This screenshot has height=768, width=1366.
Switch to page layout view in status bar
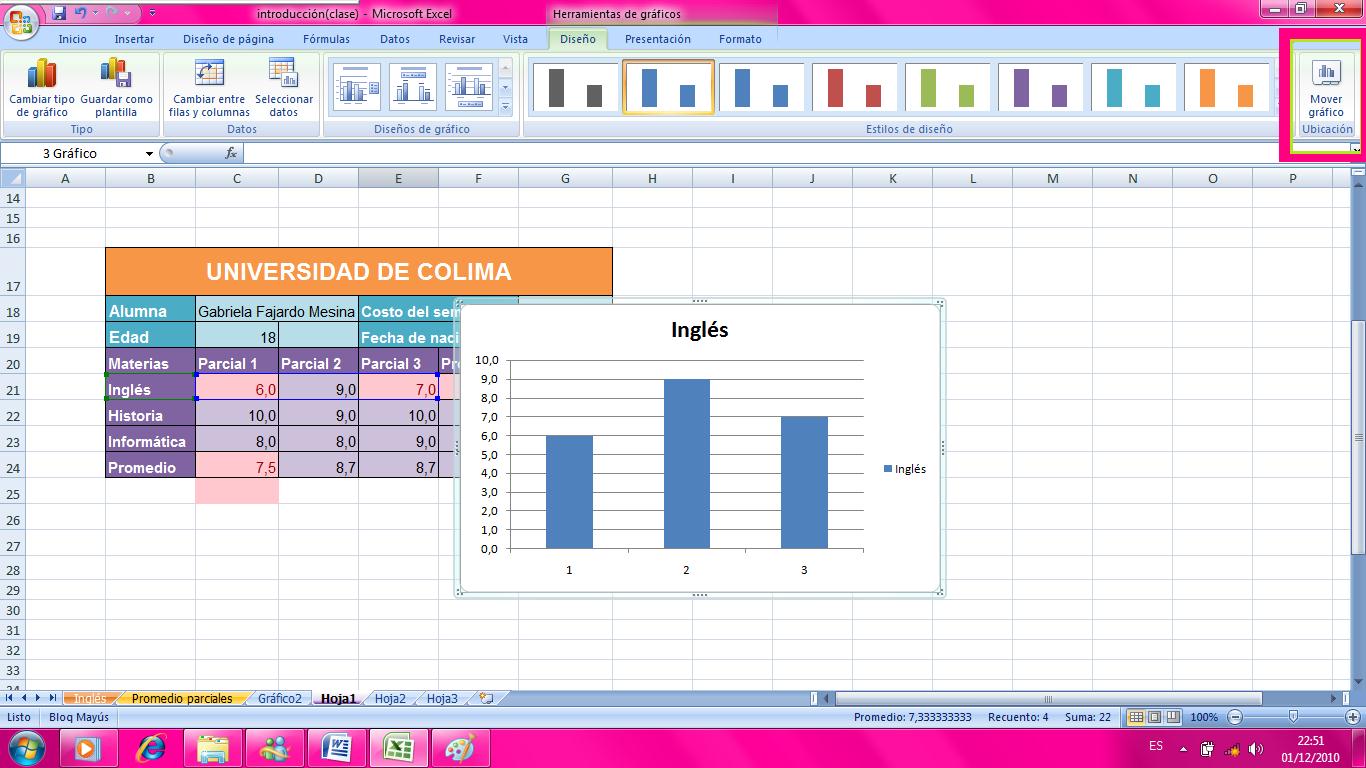1152,716
